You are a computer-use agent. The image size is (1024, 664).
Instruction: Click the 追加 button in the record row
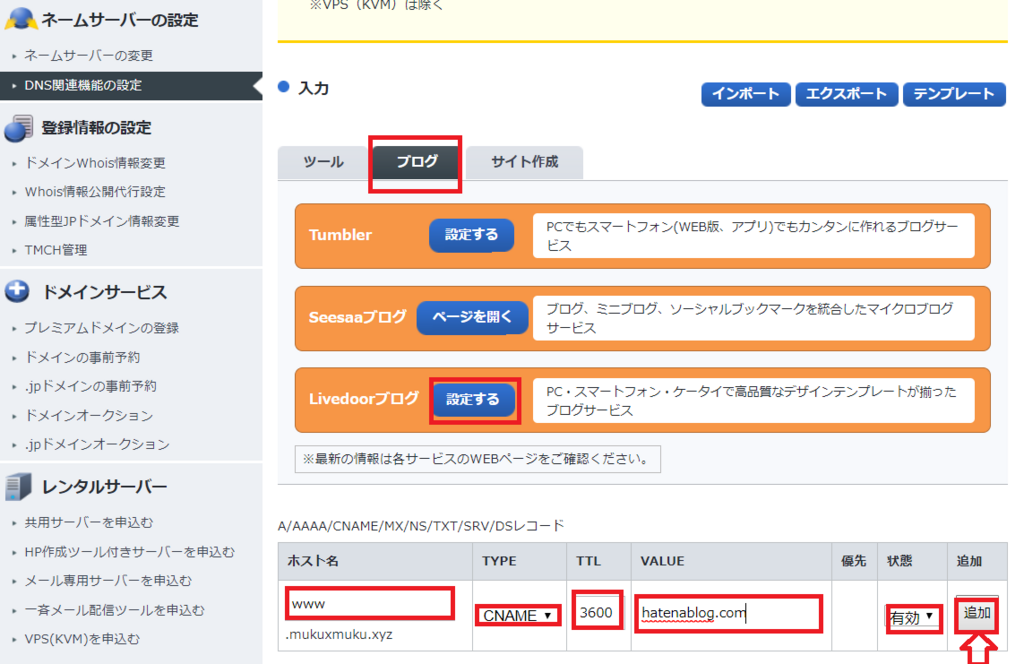(x=978, y=612)
